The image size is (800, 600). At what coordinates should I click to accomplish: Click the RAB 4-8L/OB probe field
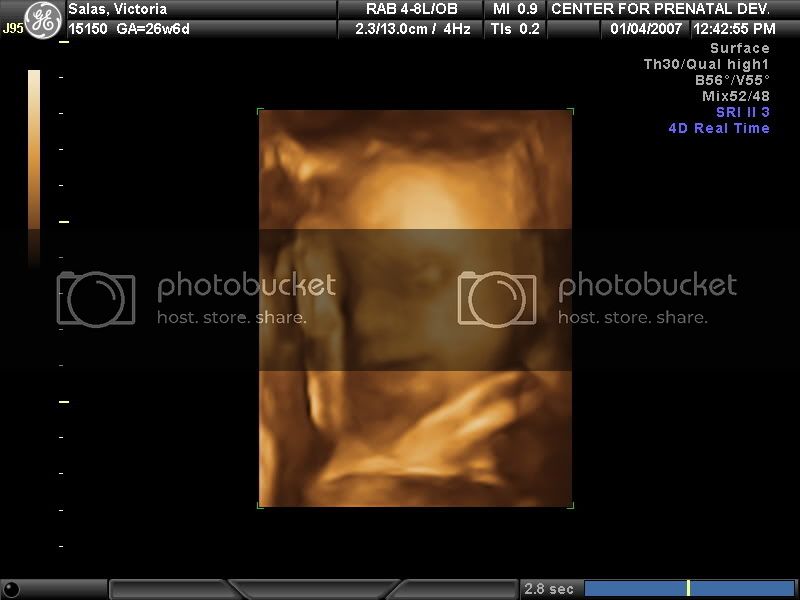[407, 8]
